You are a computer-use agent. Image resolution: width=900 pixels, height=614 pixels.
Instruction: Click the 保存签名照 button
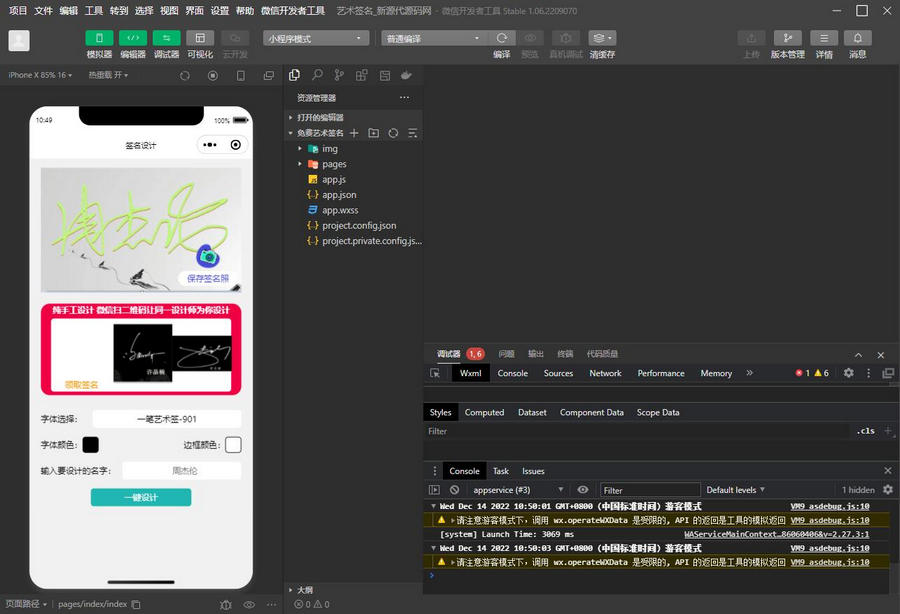(208, 278)
